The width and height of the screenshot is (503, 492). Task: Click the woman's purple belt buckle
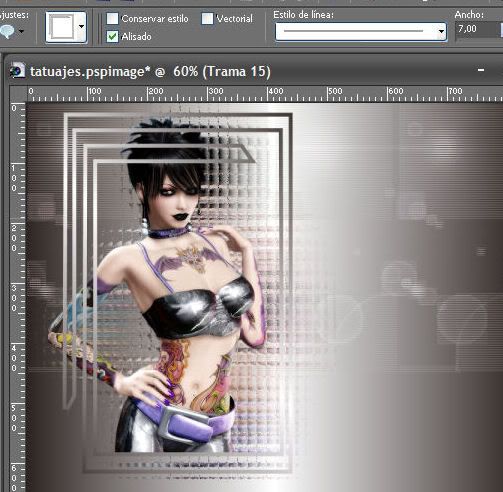[x=183, y=424]
